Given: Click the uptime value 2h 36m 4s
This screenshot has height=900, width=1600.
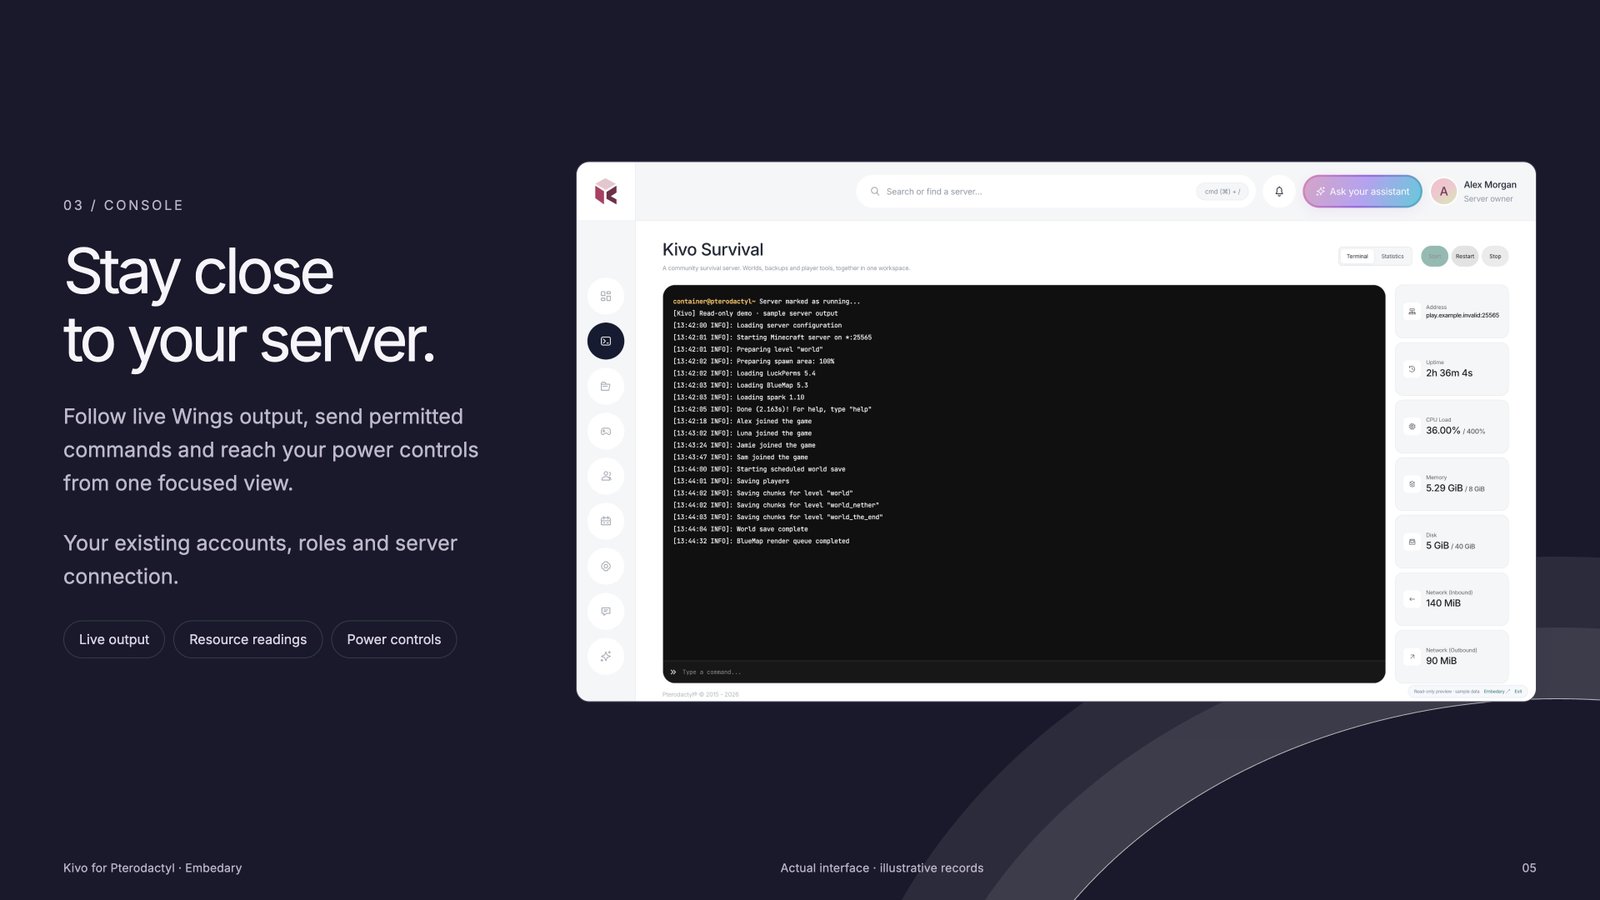Looking at the screenshot, I should pos(1449,373).
